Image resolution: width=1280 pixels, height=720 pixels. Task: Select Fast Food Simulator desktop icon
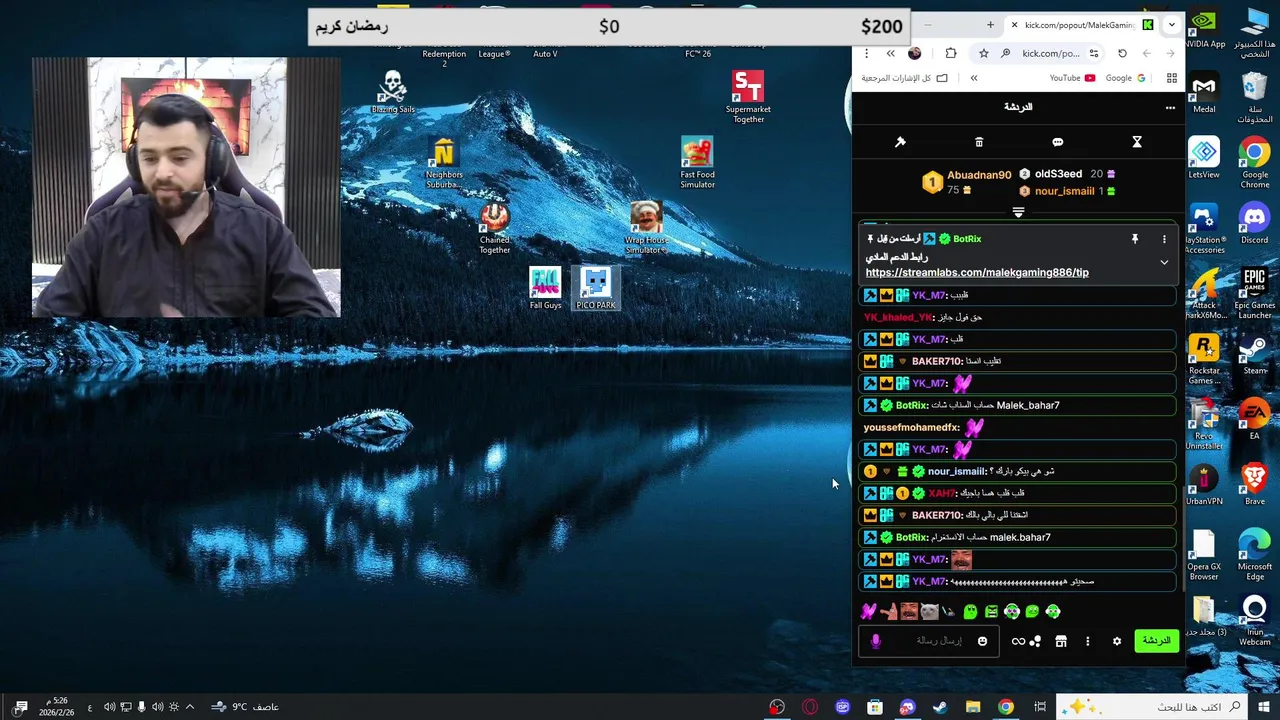[697, 163]
